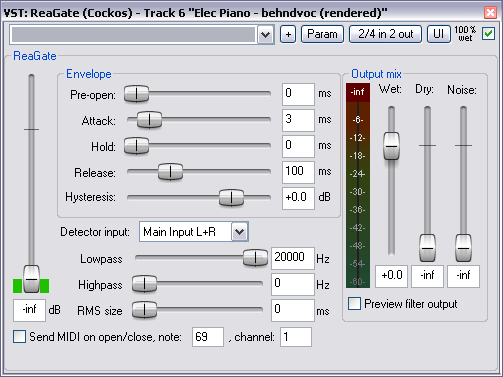This screenshot has height=377, width=503.
Task: Close the ReaGate plugin window
Action: tap(490, 13)
